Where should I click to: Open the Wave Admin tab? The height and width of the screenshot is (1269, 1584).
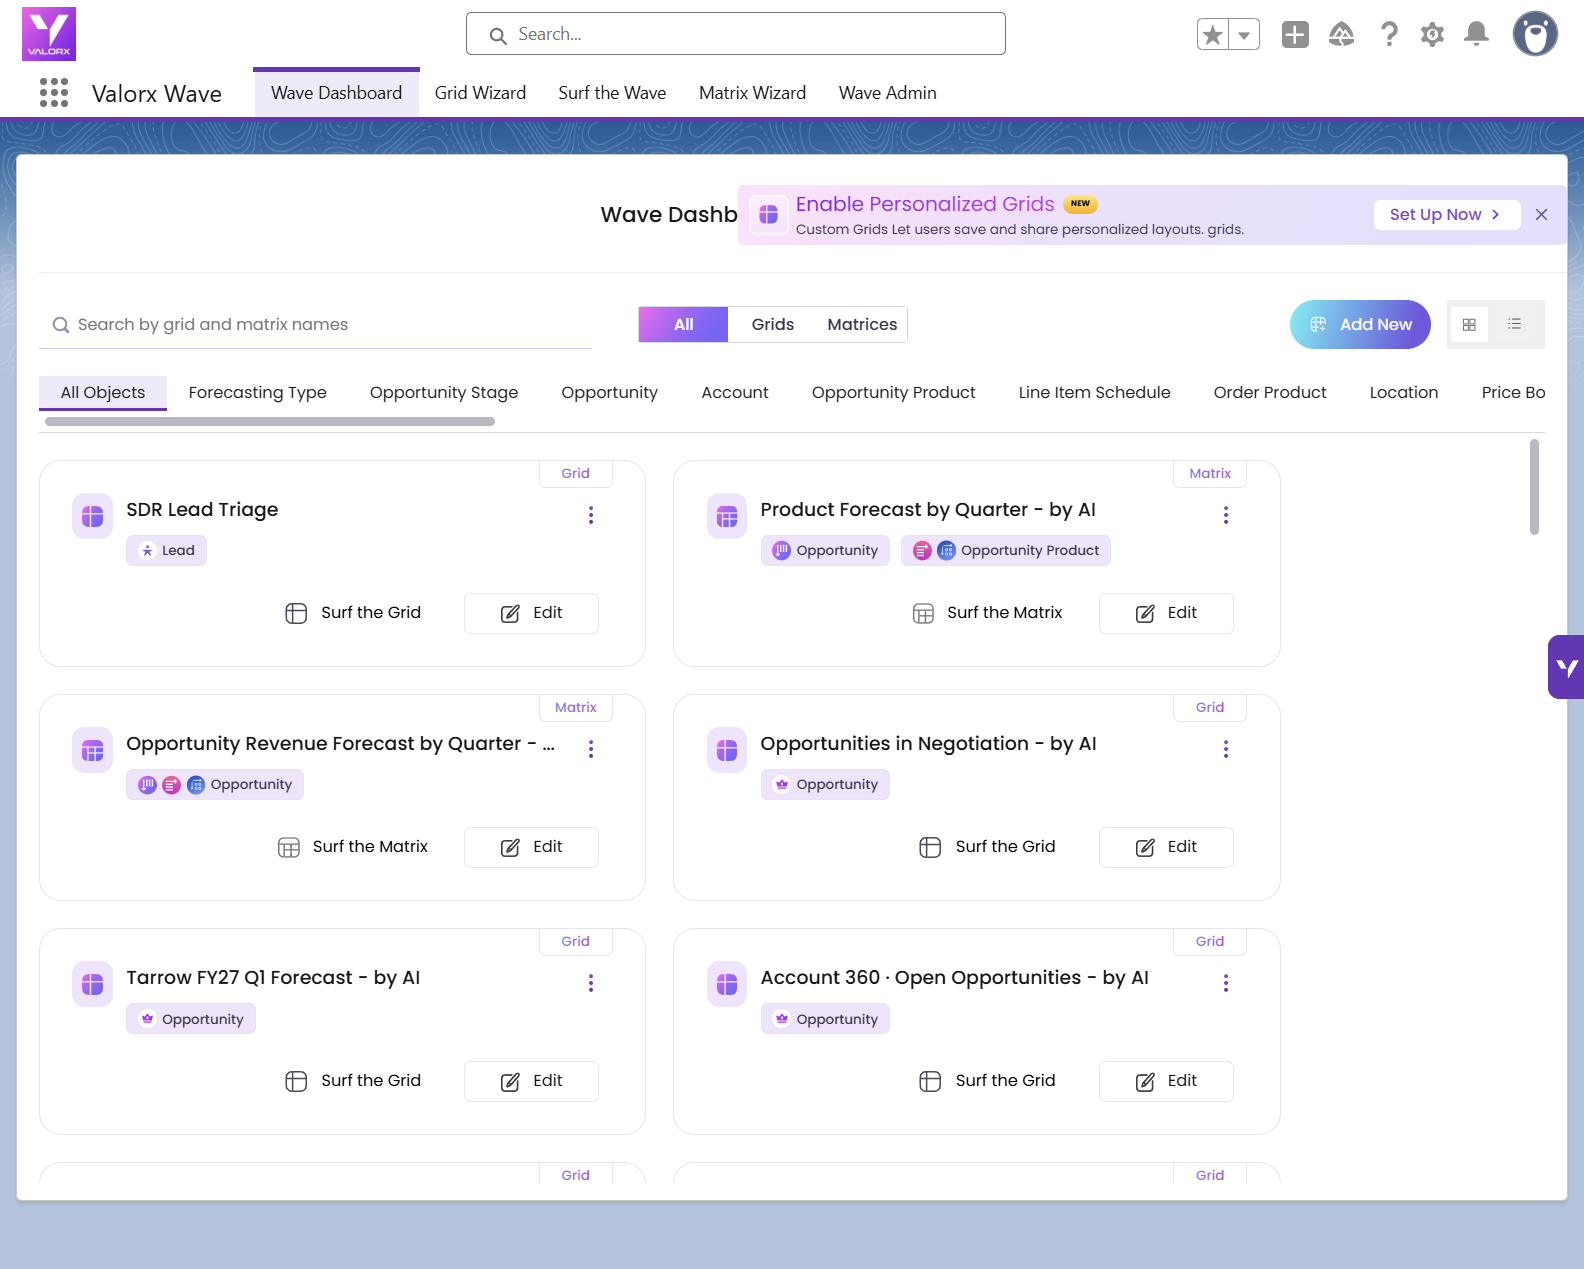[x=888, y=93]
